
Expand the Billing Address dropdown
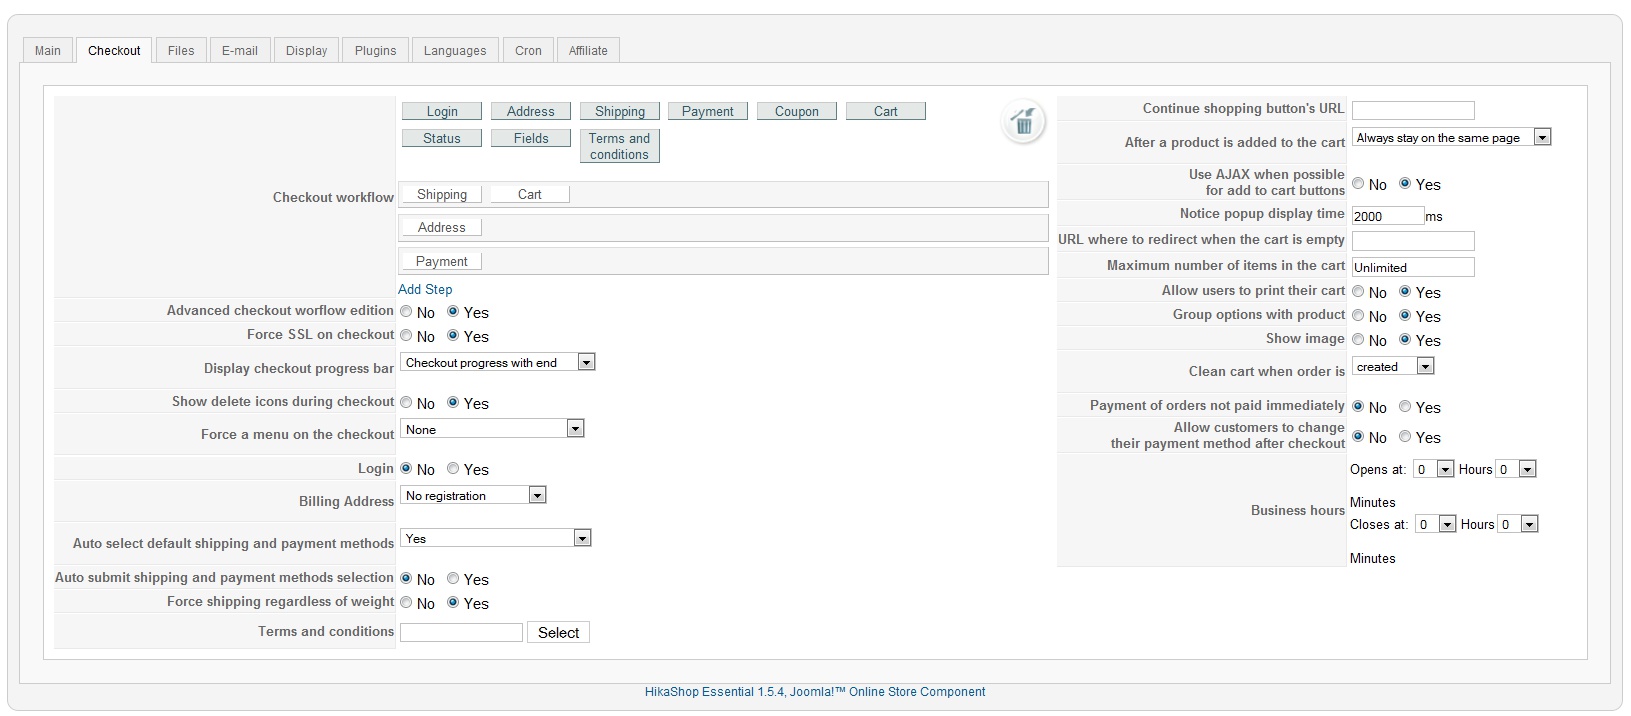tap(473, 495)
